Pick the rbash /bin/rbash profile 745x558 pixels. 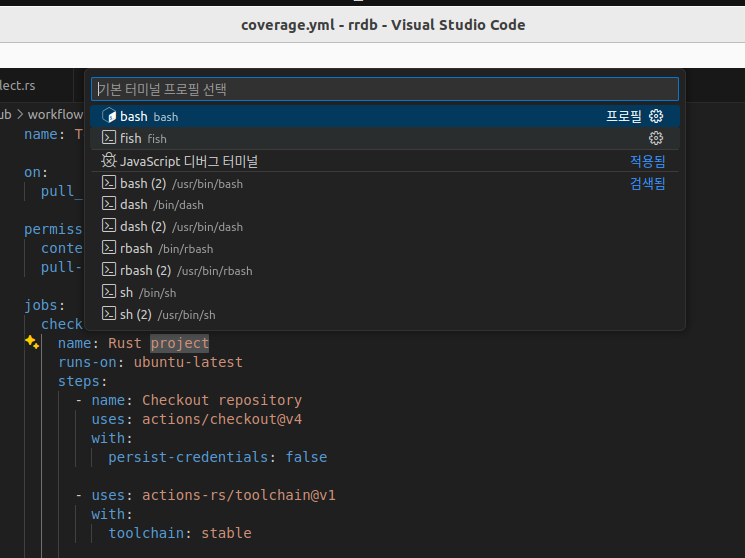166,249
